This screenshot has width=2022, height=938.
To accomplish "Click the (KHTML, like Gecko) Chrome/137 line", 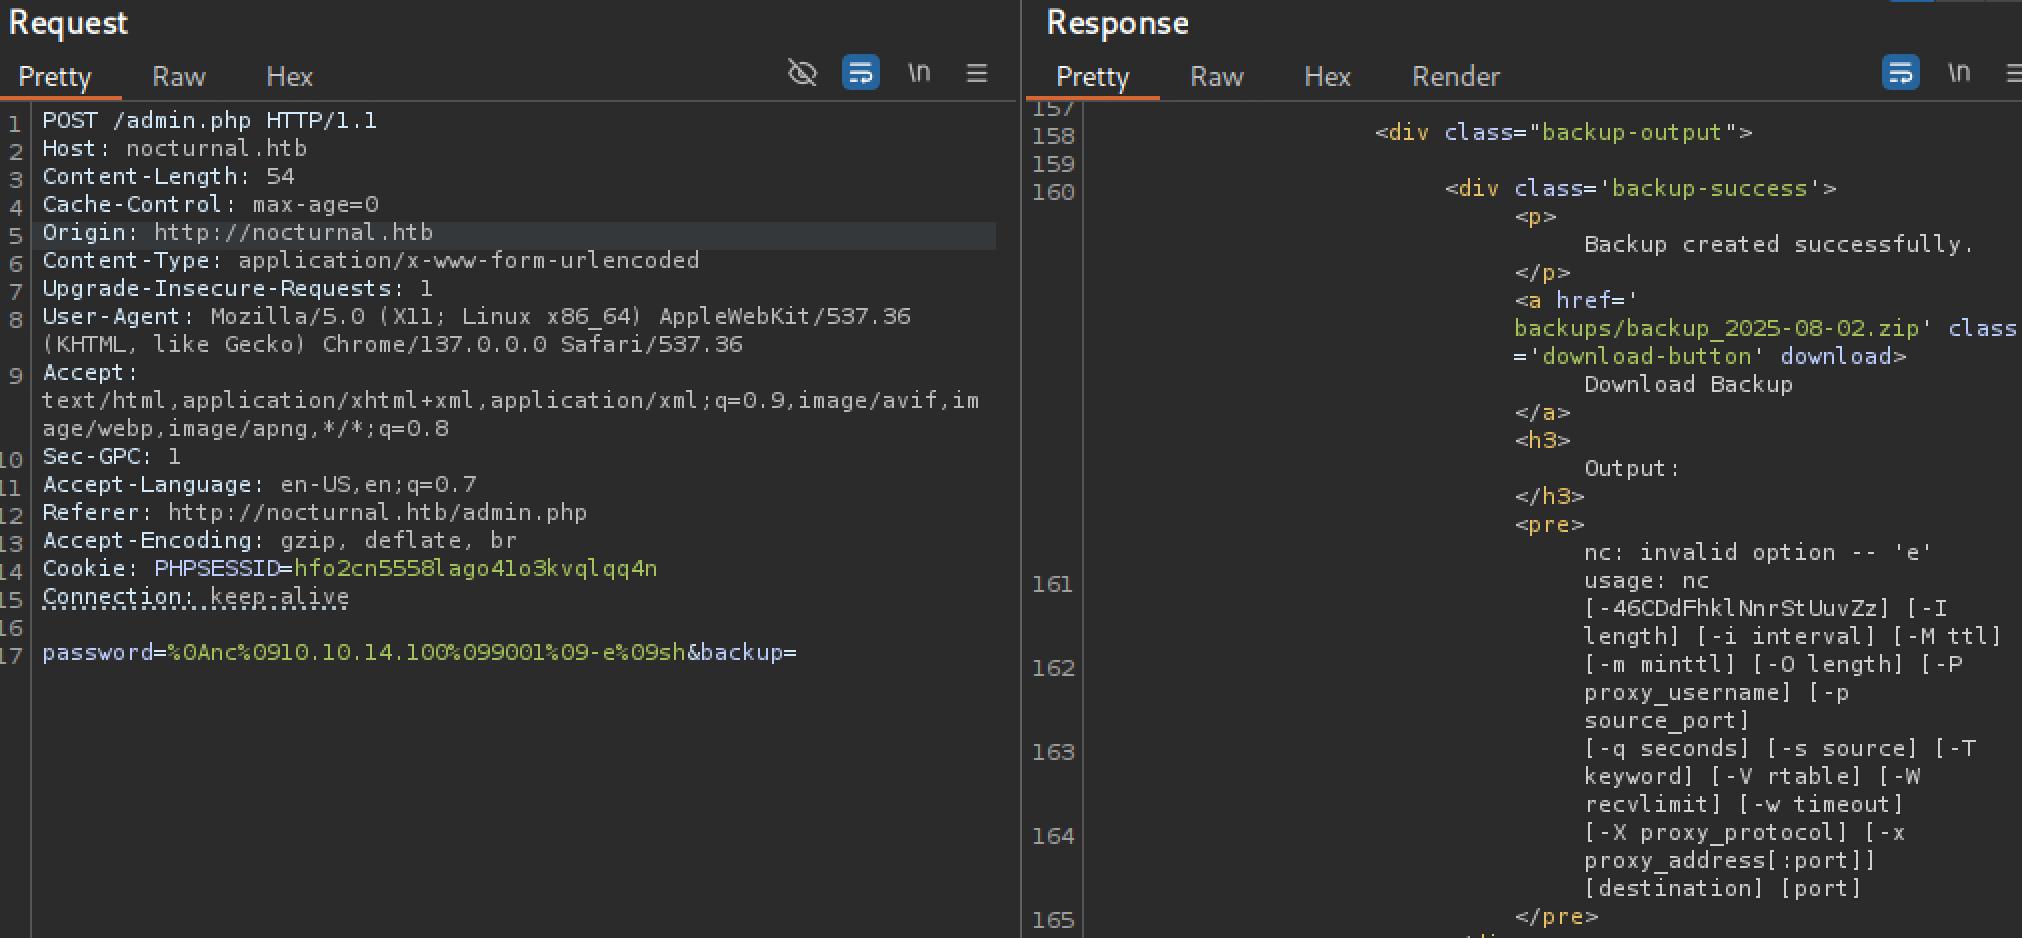I will pyautogui.click(x=393, y=345).
